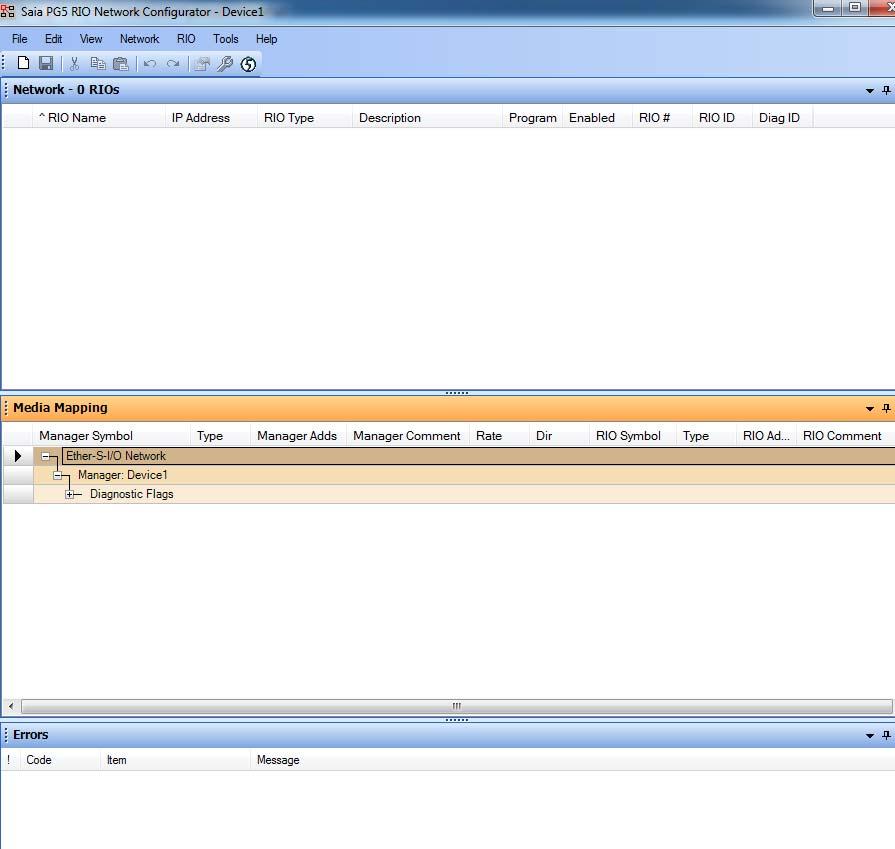895x849 pixels.
Task: Click the circular globe icon in toolbar
Action: pos(248,64)
